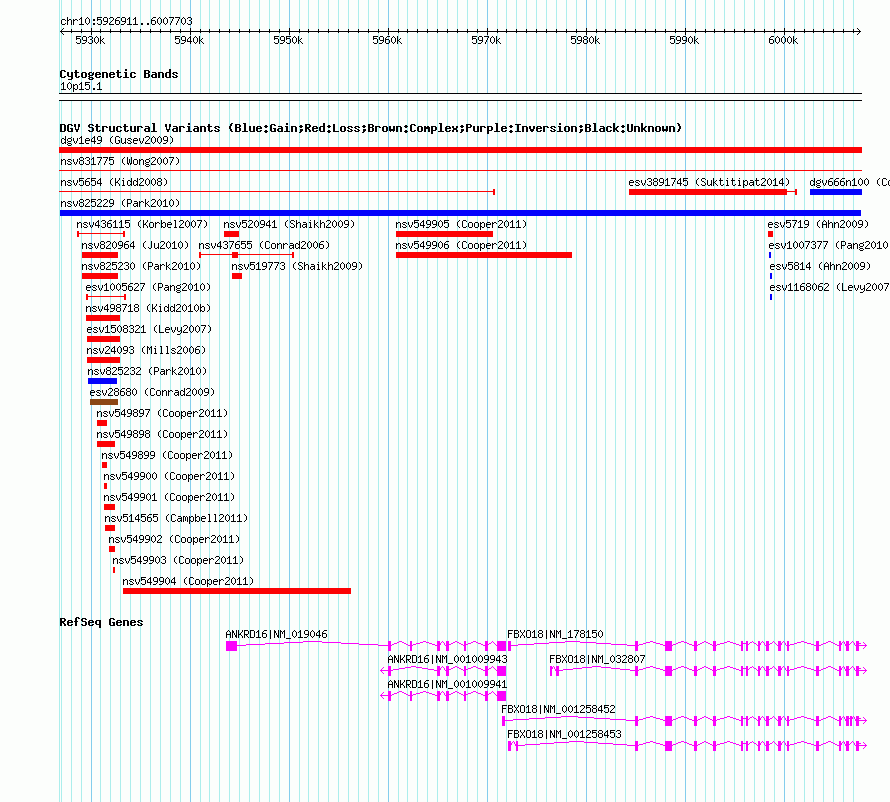The width and height of the screenshot is (890, 802).
Task: Click the dgv666n100 blue gain bar
Action: (836, 192)
